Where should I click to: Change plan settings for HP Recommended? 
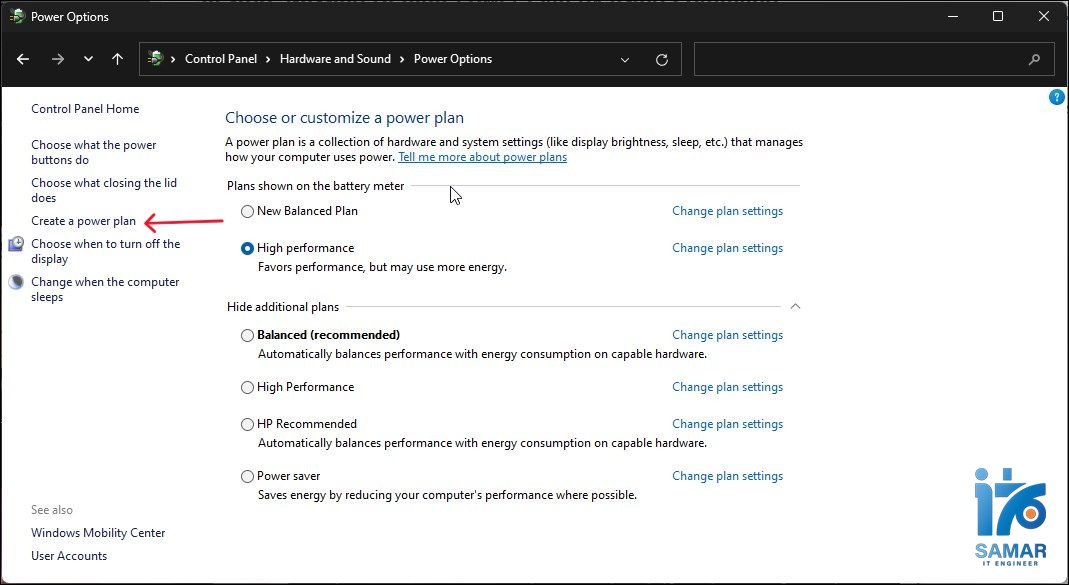tap(727, 424)
